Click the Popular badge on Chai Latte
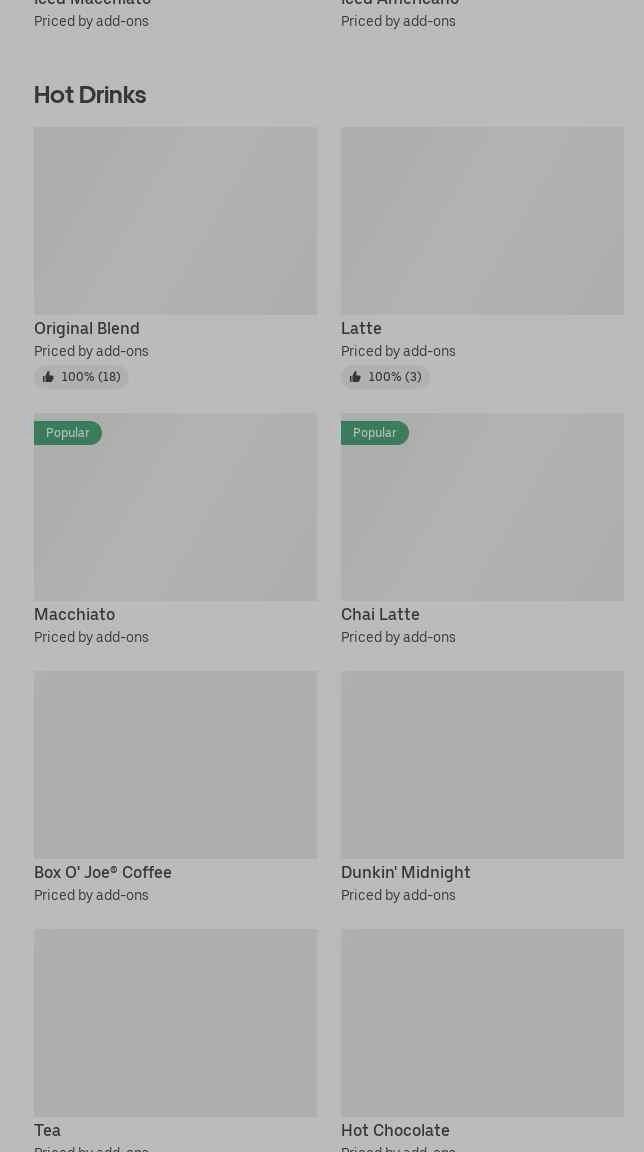This screenshot has height=1152, width=644. pos(375,433)
